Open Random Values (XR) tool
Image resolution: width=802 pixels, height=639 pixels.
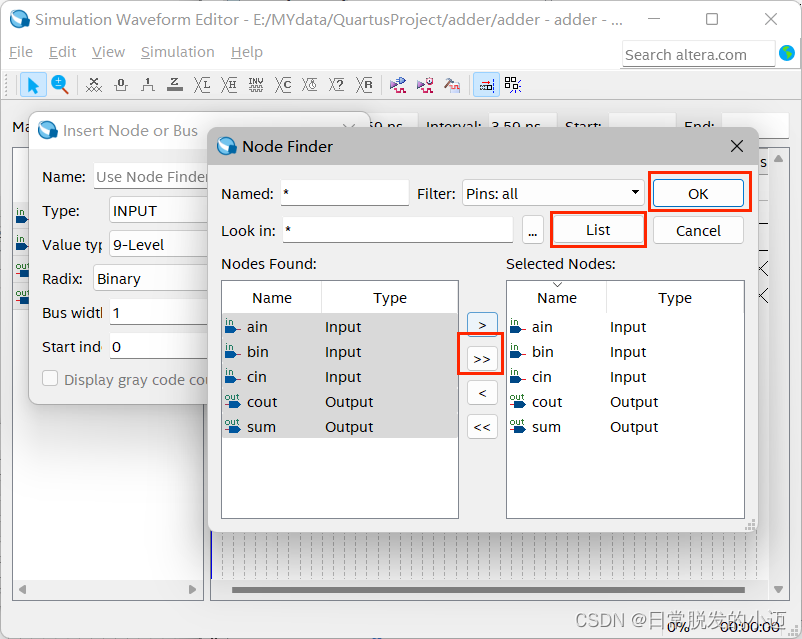[364, 85]
